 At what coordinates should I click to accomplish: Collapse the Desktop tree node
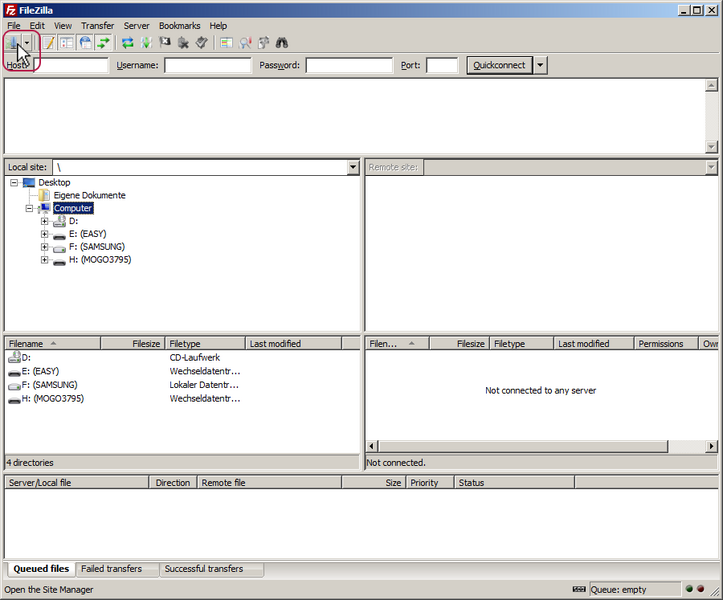[x=14, y=183]
